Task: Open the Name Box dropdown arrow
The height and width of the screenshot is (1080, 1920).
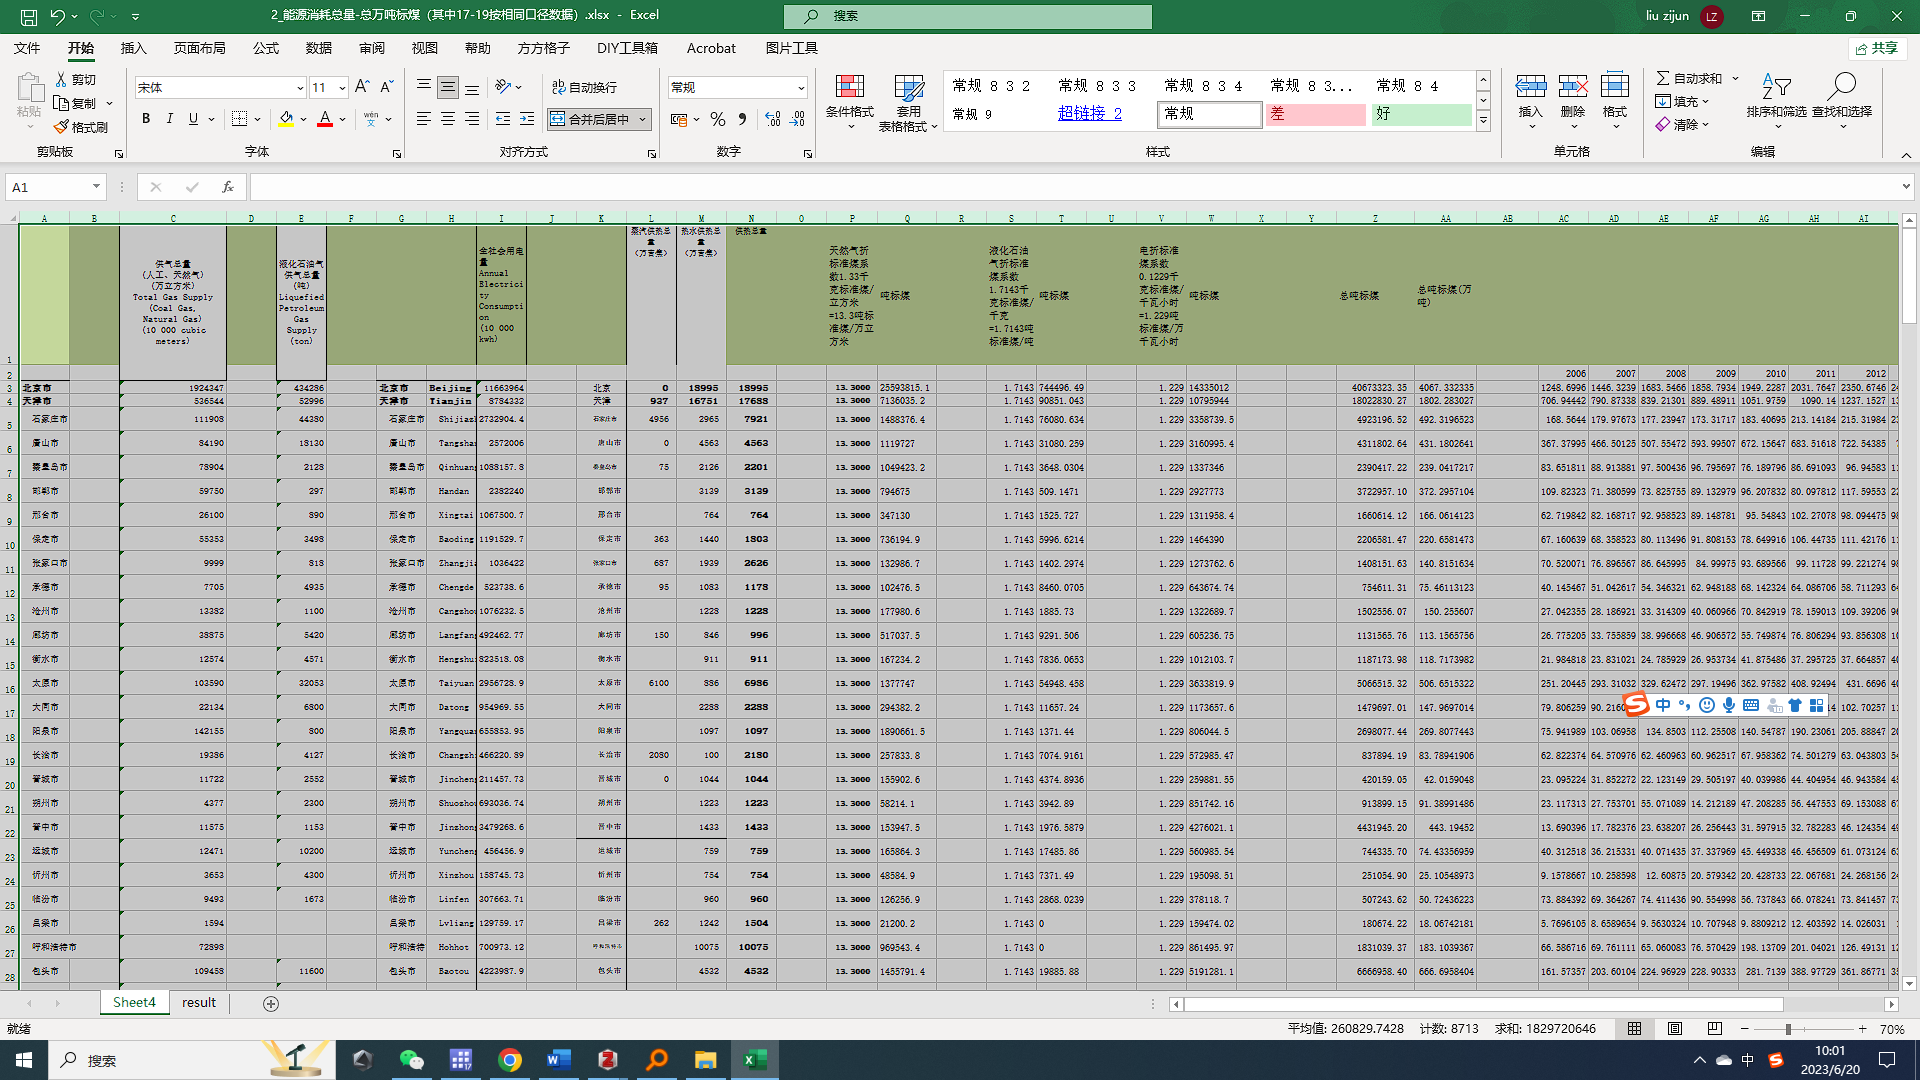Action: coord(96,187)
